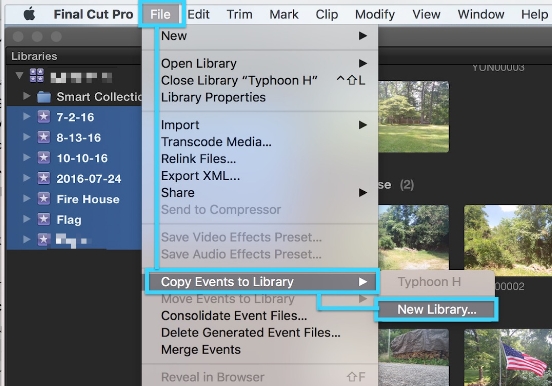Open the Import submenu
Screen dimensions: 552x386
260,125
